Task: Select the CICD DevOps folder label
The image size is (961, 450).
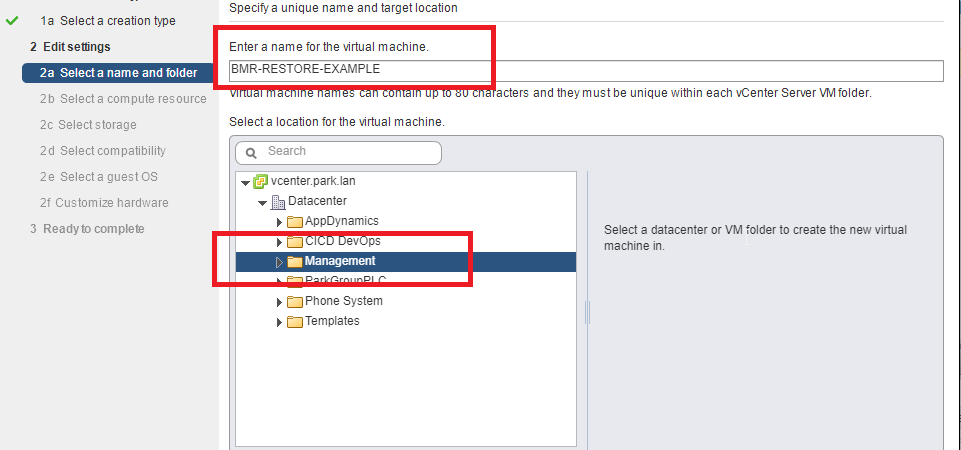Action: point(343,241)
